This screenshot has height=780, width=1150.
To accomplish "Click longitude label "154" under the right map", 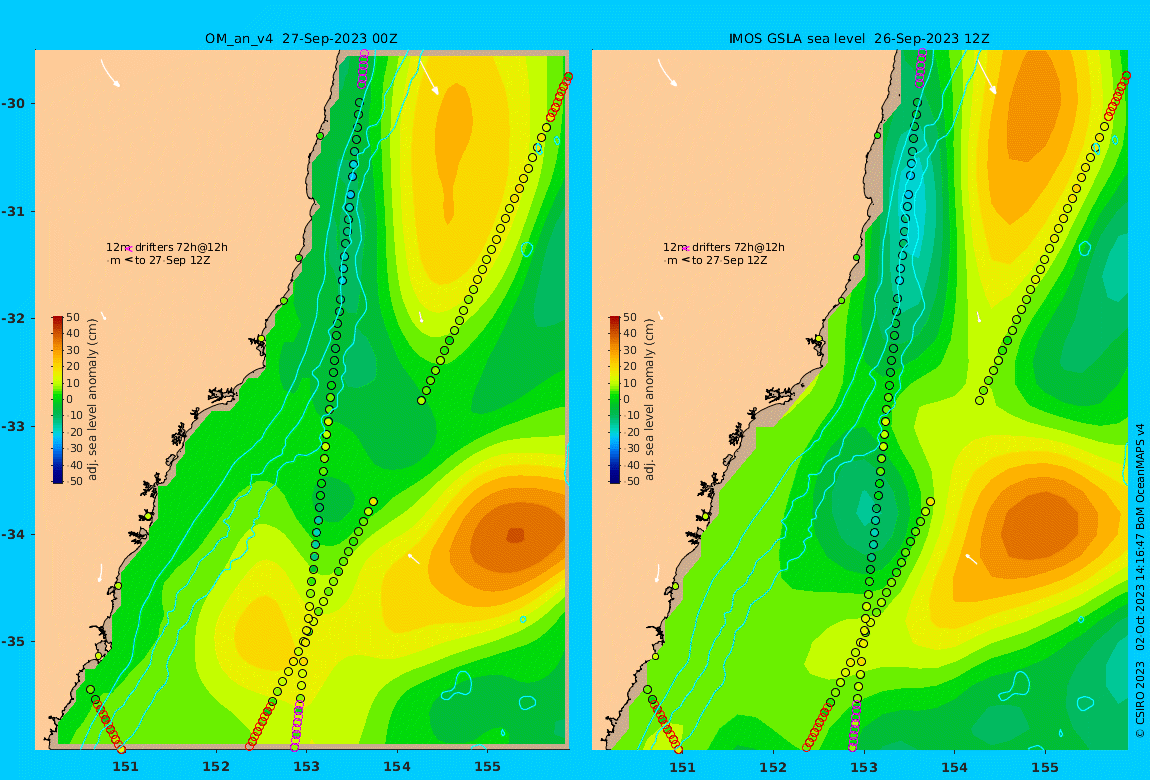I will click(x=954, y=767).
